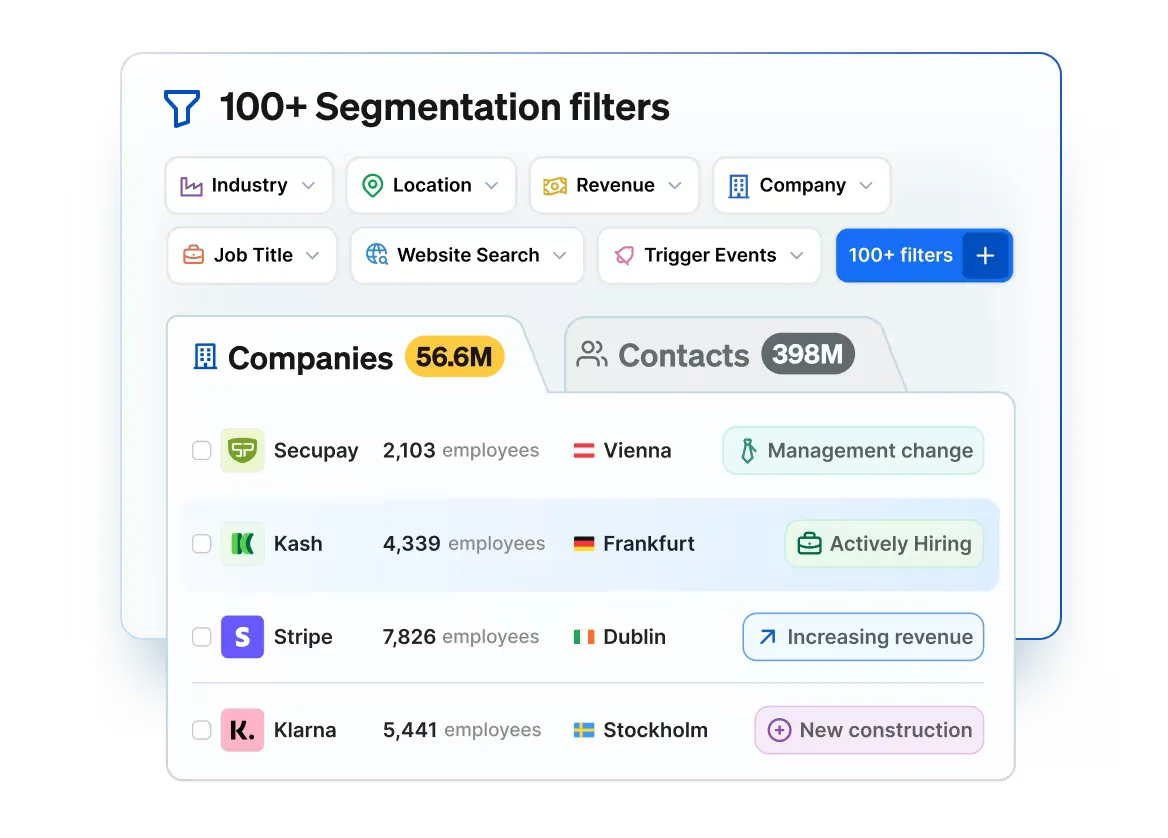Click the plus icon on 100+ filters
The width and height of the screenshot is (1168, 838).
(985, 256)
